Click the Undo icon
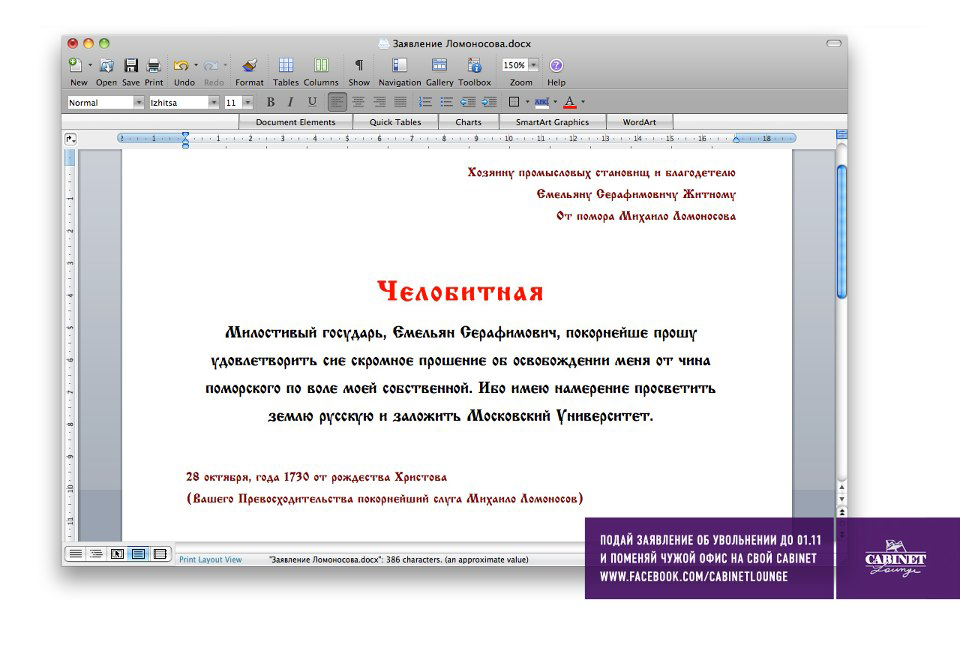The width and height of the screenshot is (960, 645). [x=181, y=65]
